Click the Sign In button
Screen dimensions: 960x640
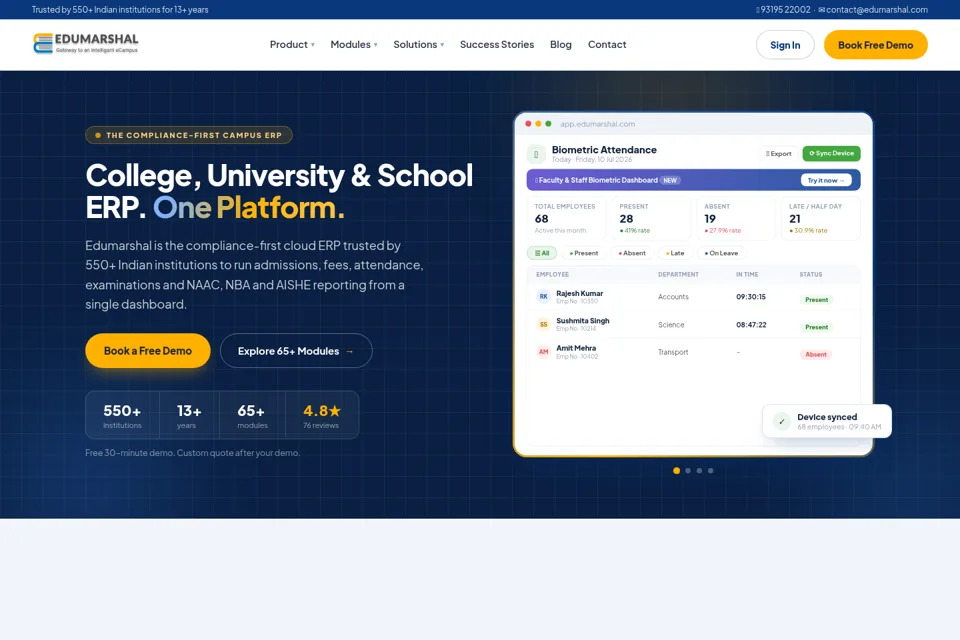(x=785, y=45)
